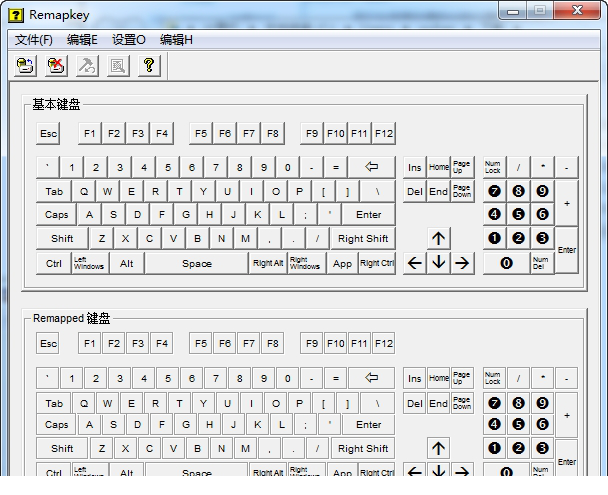The image size is (608, 495).
Task: Select numpad 6 on base keyboard
Action: click(x=542, y=214)
